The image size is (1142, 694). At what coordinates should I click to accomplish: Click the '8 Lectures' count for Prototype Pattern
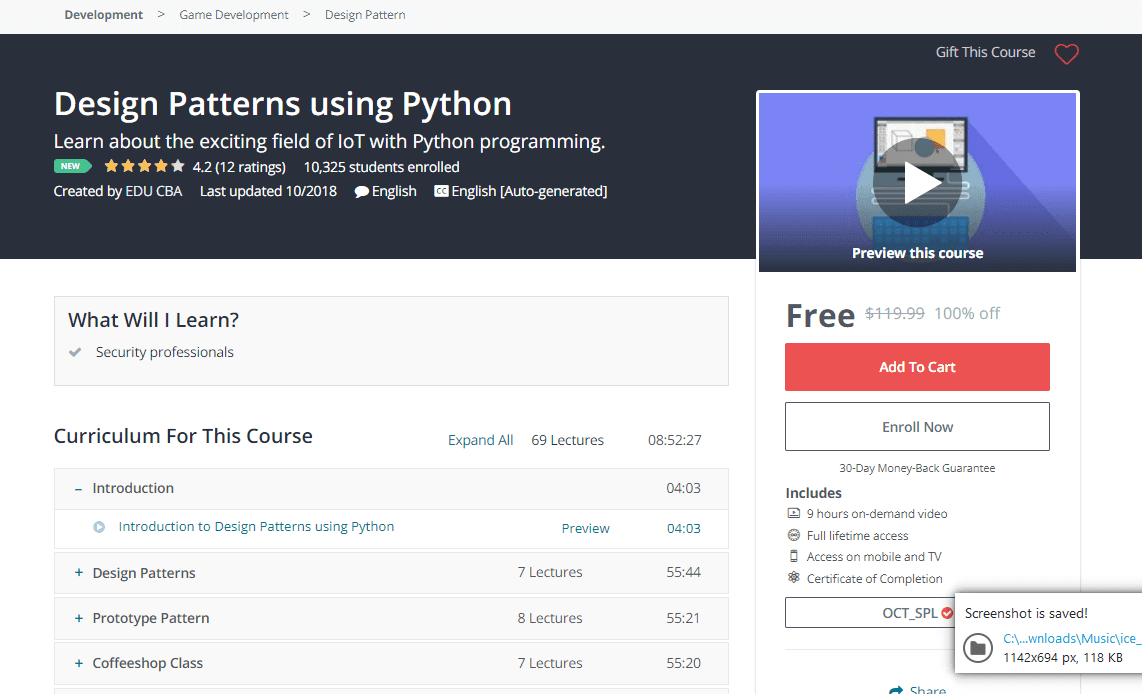coord(550,618)
